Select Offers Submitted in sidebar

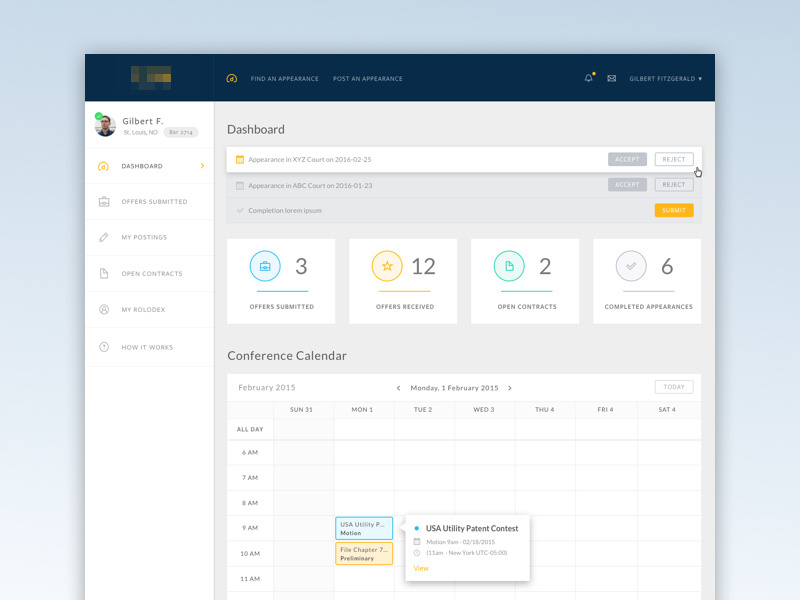(149, 202)
